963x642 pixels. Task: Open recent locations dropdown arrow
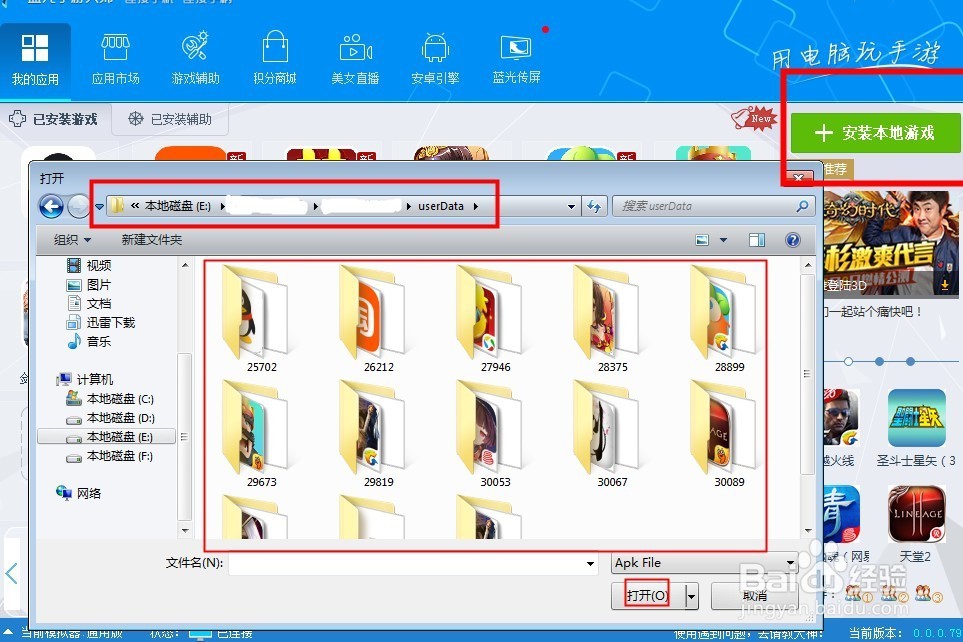click(x=99, y=206)
